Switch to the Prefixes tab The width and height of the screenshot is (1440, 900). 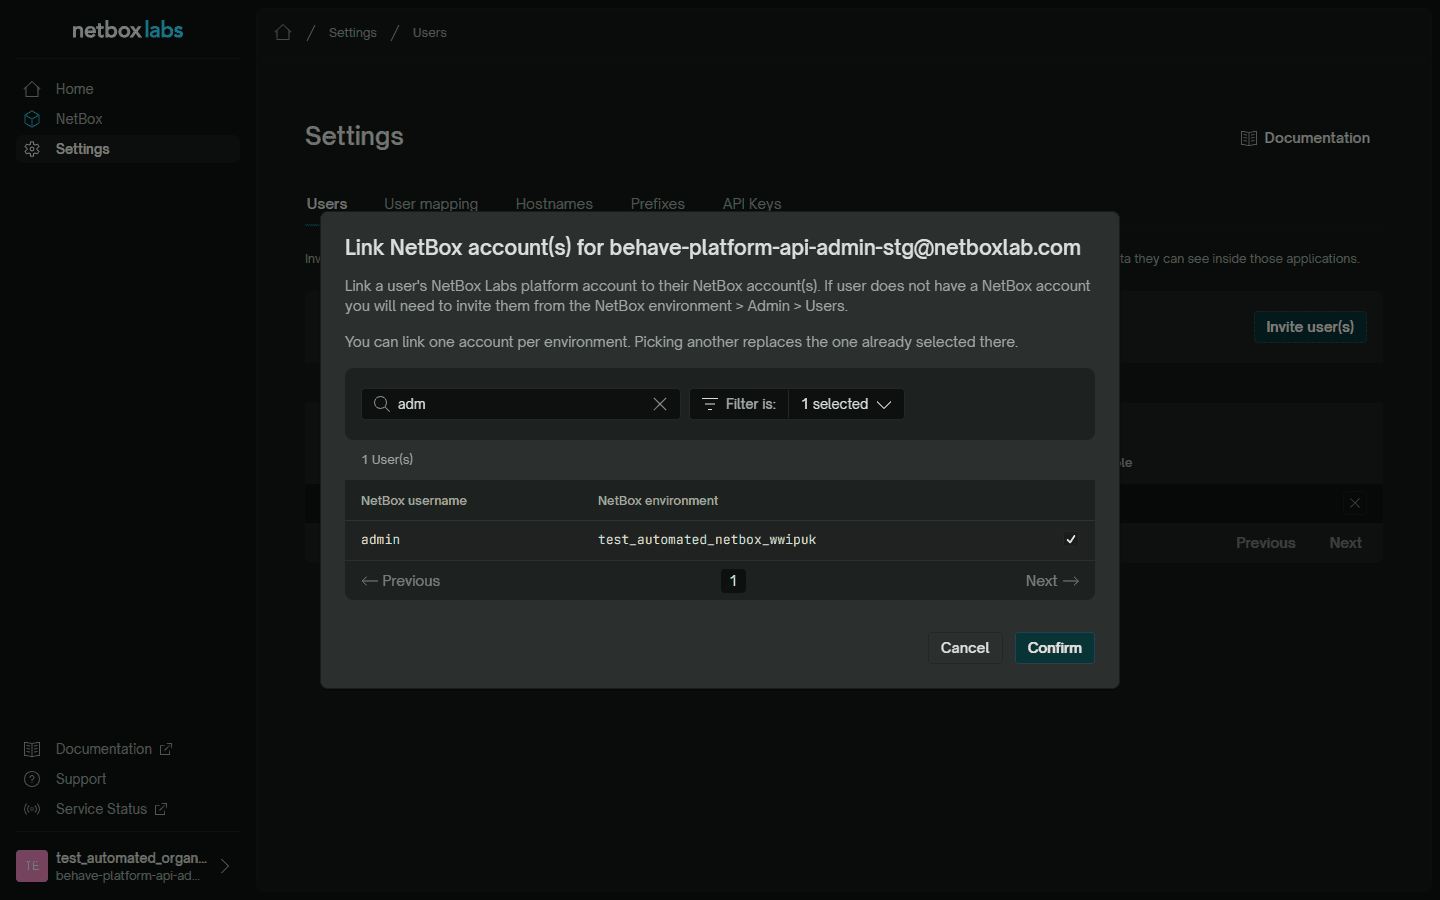pos(658,204)
